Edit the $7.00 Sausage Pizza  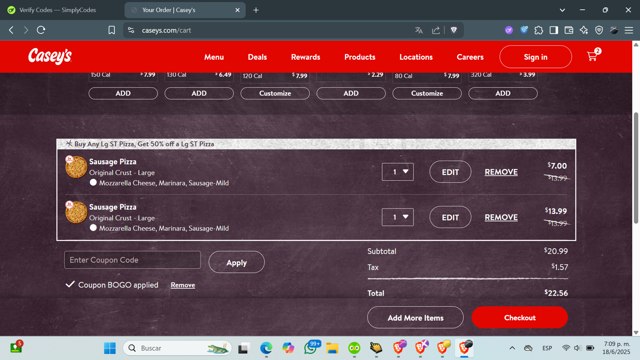click(450, 172)
